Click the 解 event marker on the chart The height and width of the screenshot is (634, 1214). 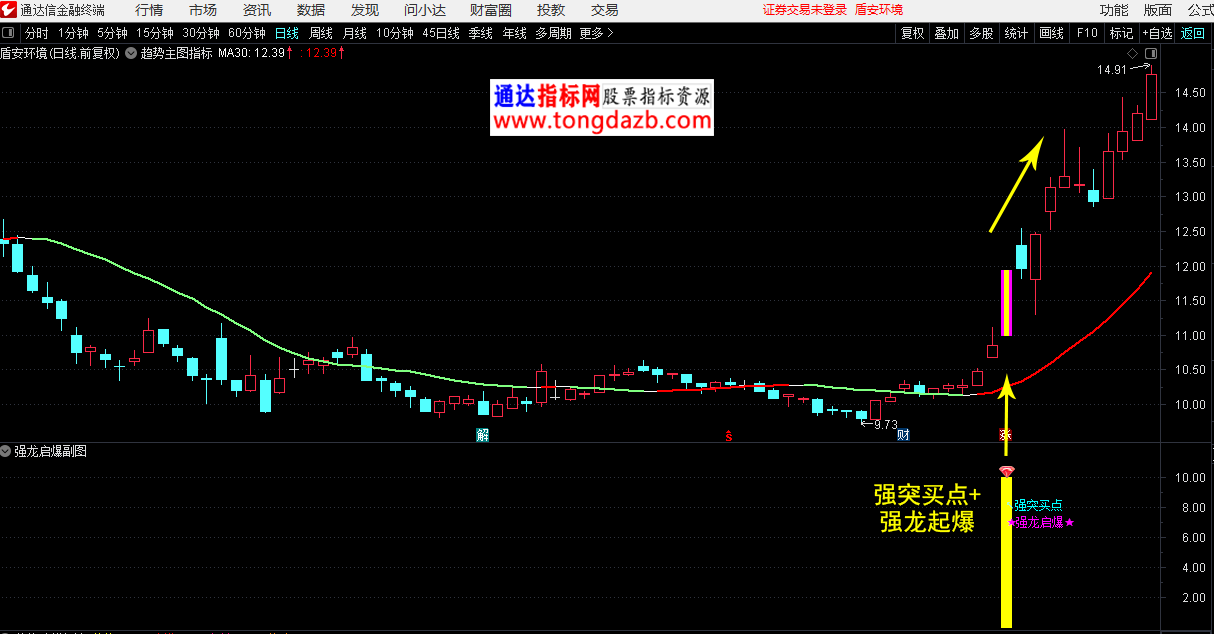coord(483,435)
